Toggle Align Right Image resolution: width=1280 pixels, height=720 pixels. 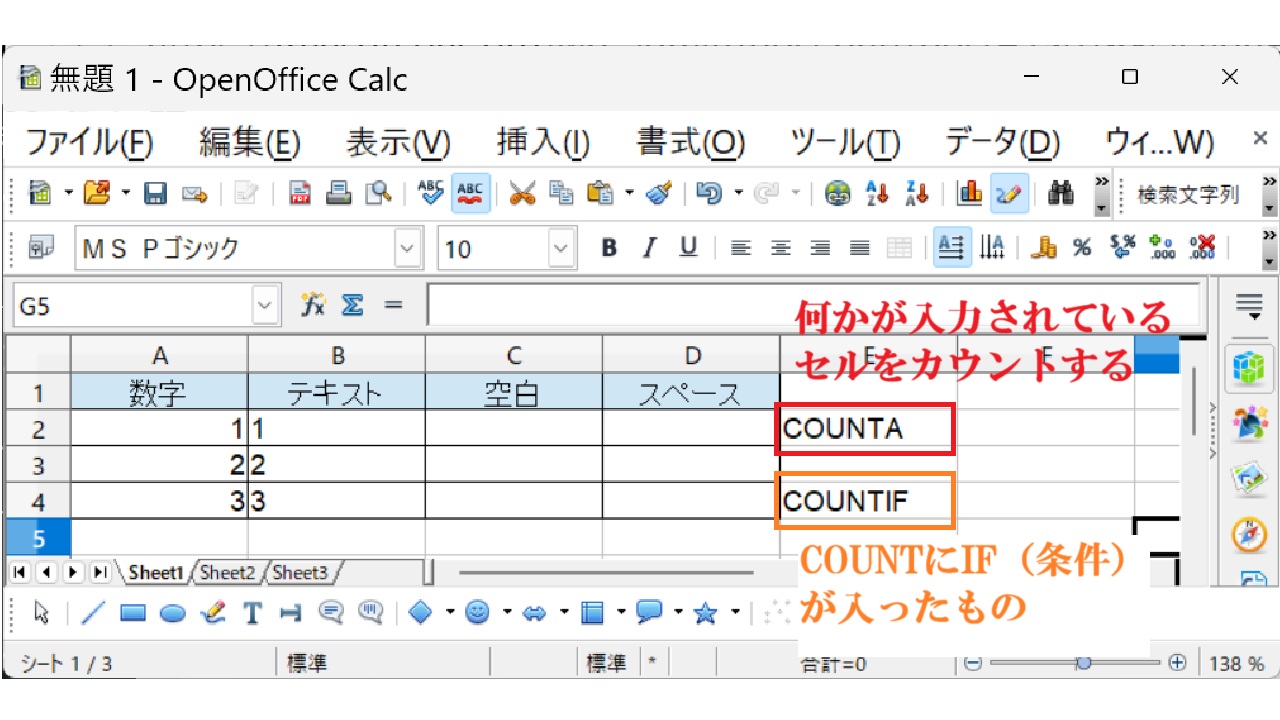pyautogui.click(x=820, y=248)
